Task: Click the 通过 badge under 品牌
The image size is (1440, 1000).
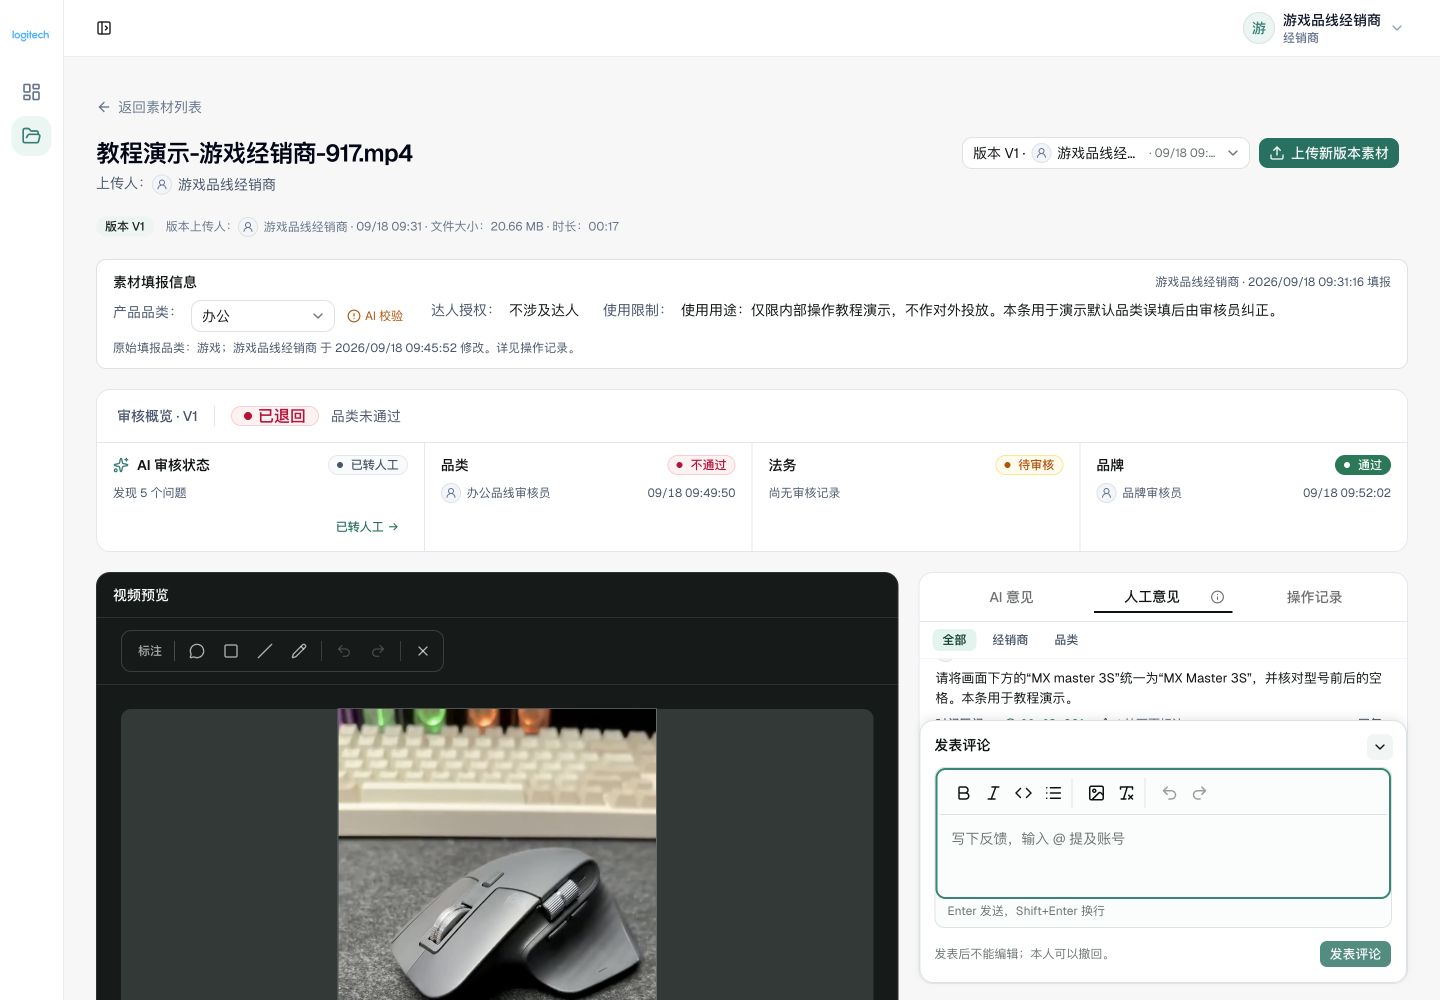Action: [1363, 465]
